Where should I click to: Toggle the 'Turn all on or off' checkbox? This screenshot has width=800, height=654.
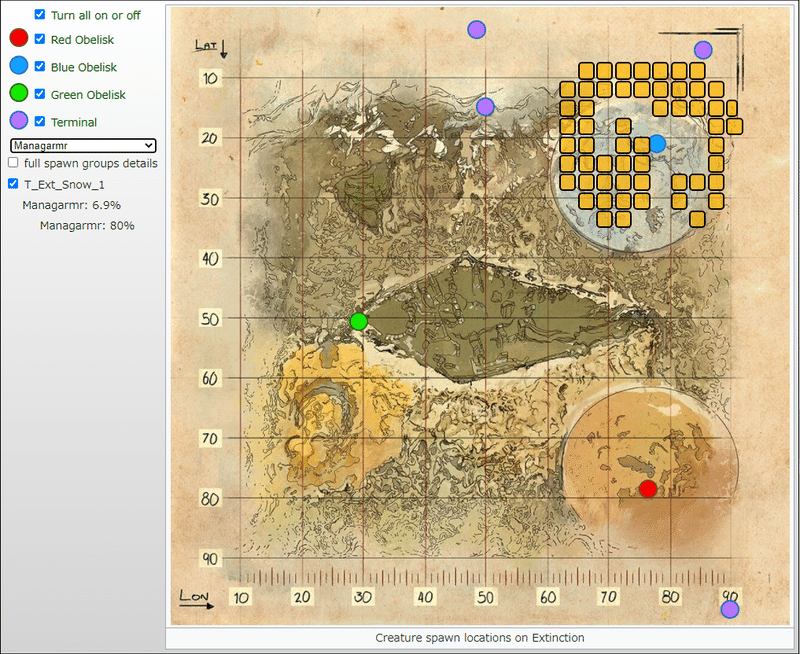(x=40, y=14)
